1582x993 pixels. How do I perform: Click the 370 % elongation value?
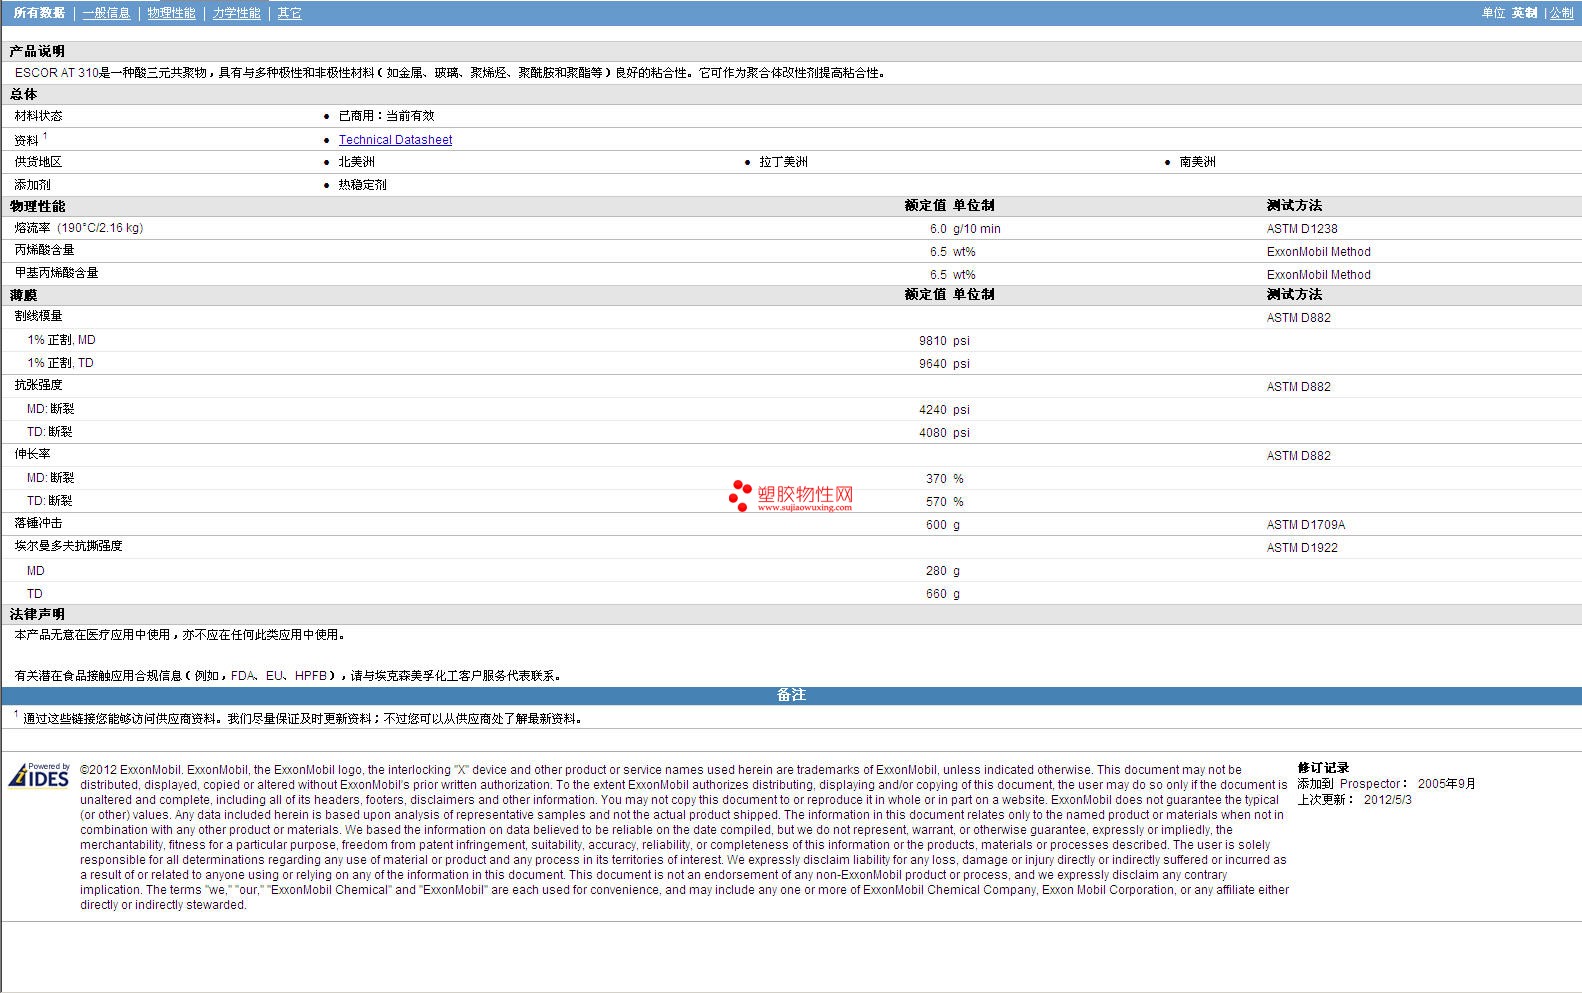tap(945, 479)
